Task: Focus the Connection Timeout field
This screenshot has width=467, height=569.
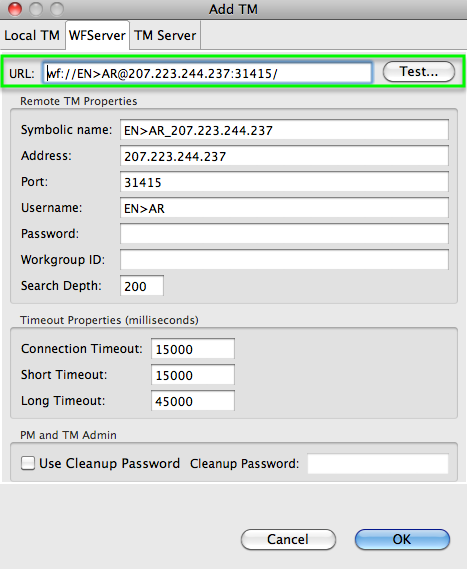Action: (x=193, y=349)
